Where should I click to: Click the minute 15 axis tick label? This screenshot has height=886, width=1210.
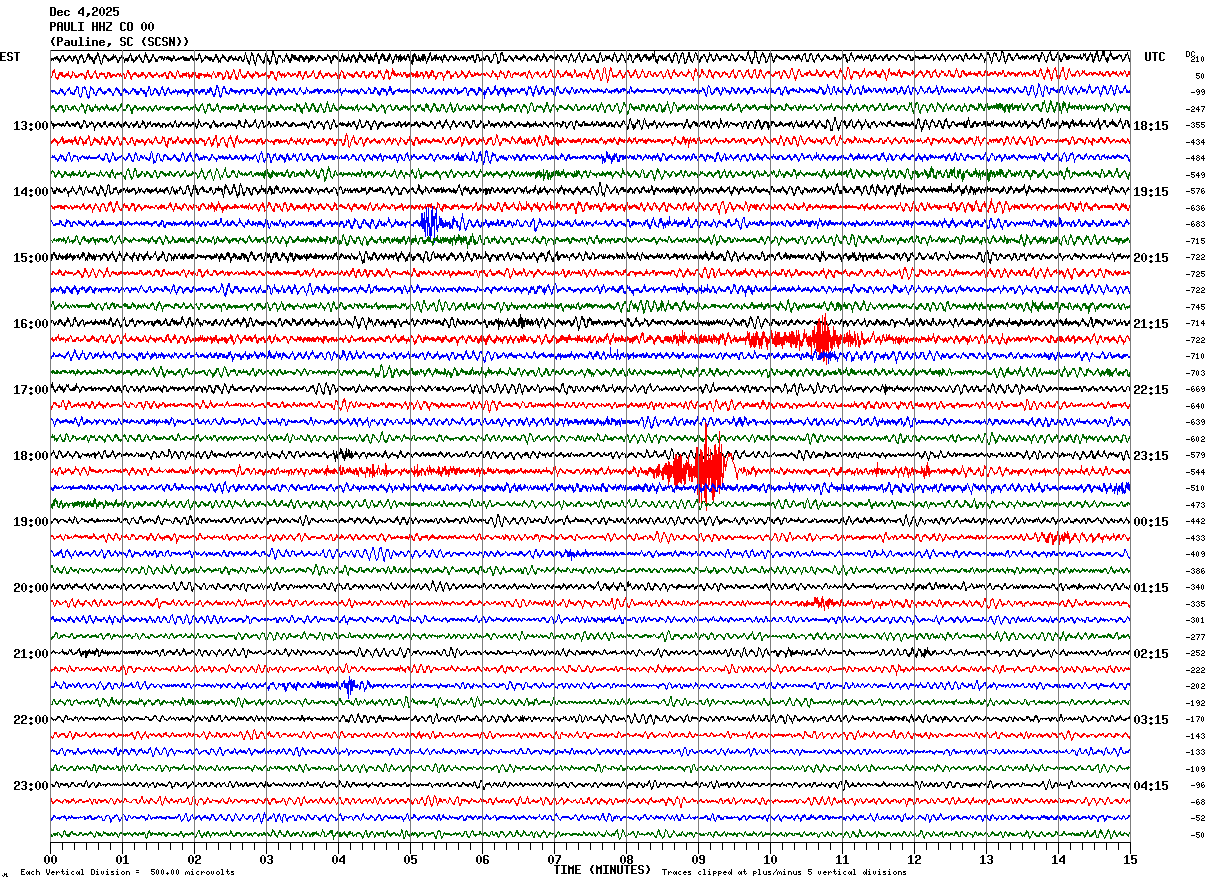pos(1130,859)
